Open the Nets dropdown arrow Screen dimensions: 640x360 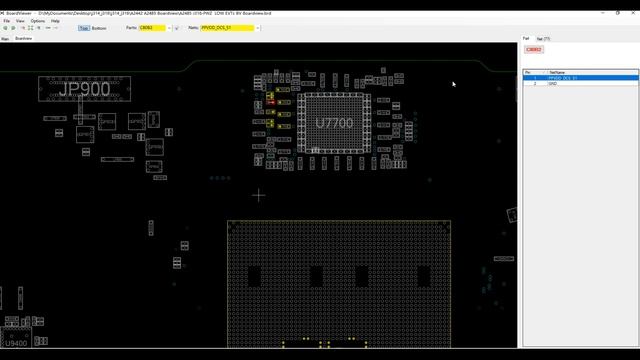[x=258, y=28]
